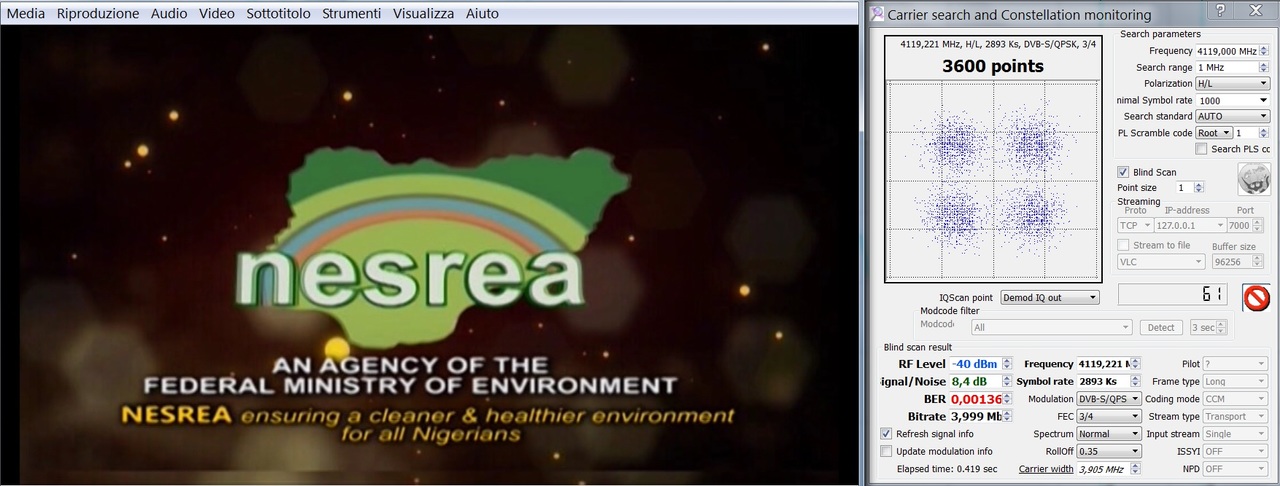The height and width of the screenshot is (486, 1280).
Task: Open the Modcode filter All dropdown
Action: pos(1051,327)
